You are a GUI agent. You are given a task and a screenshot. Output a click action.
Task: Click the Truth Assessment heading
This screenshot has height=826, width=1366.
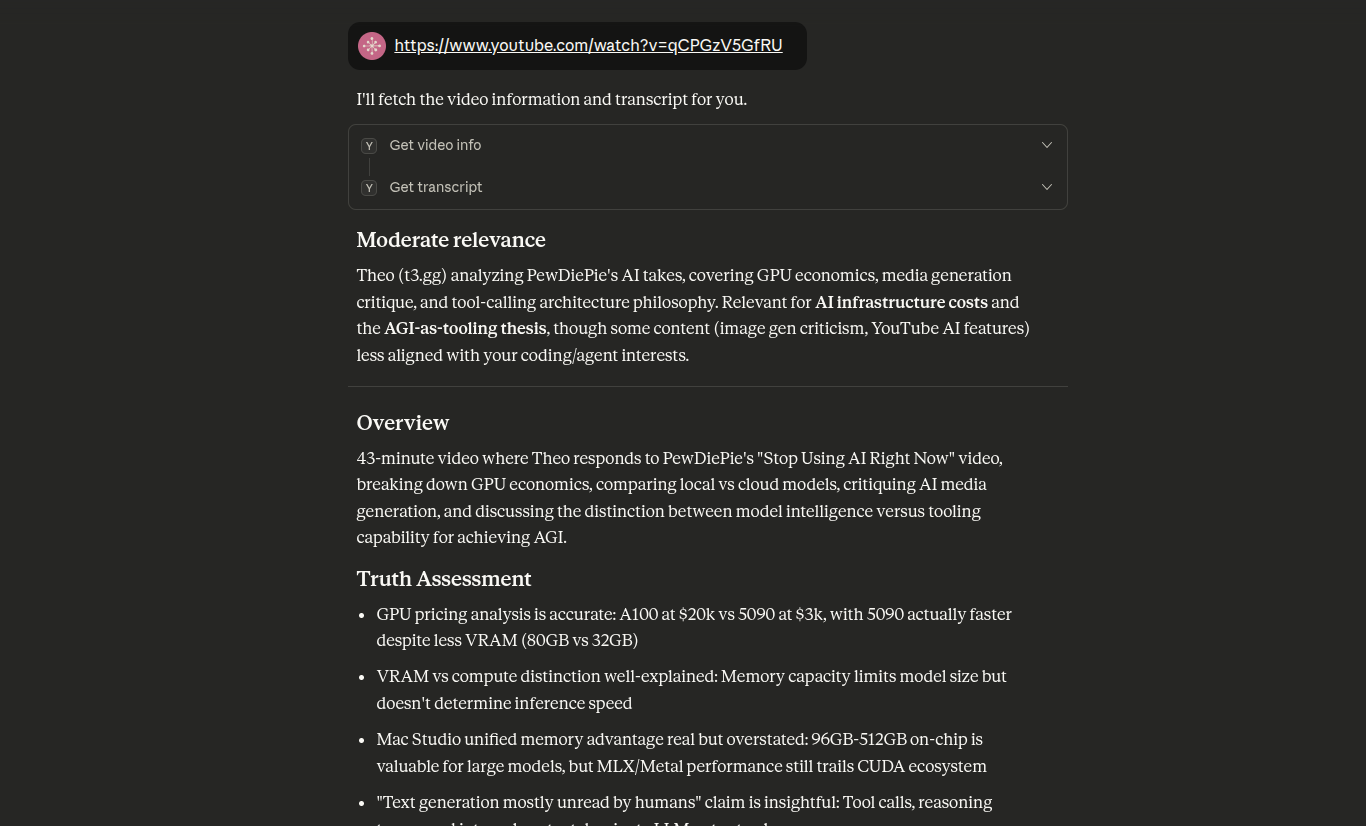coord(444,579)
